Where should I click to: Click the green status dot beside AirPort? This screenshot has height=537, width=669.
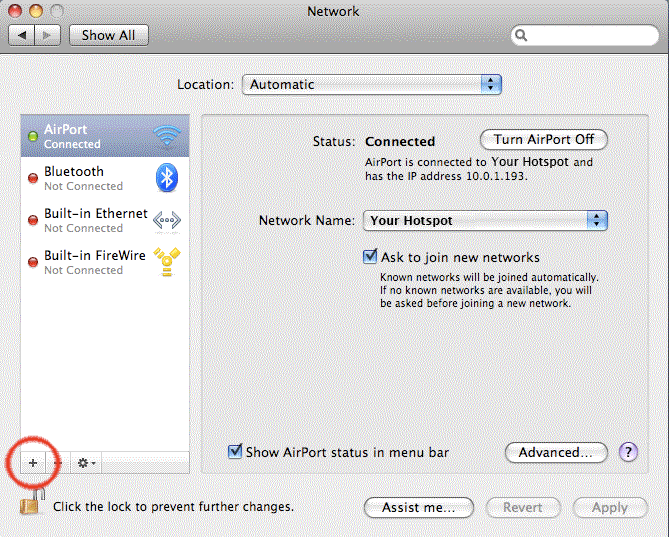tap(33, 136)
